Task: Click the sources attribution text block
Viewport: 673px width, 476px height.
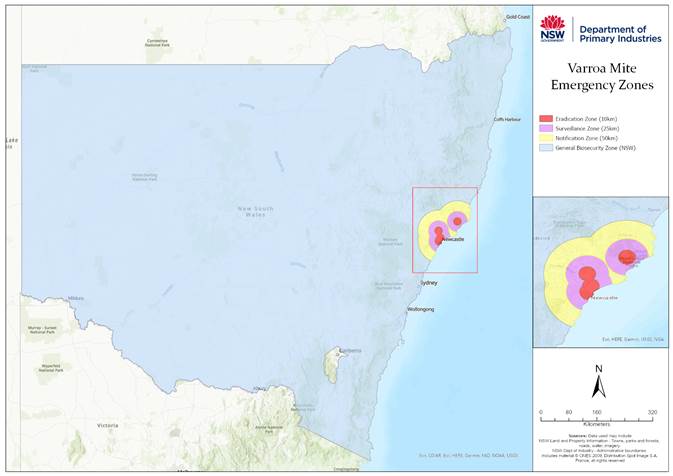Action: [x=597, y=451]
